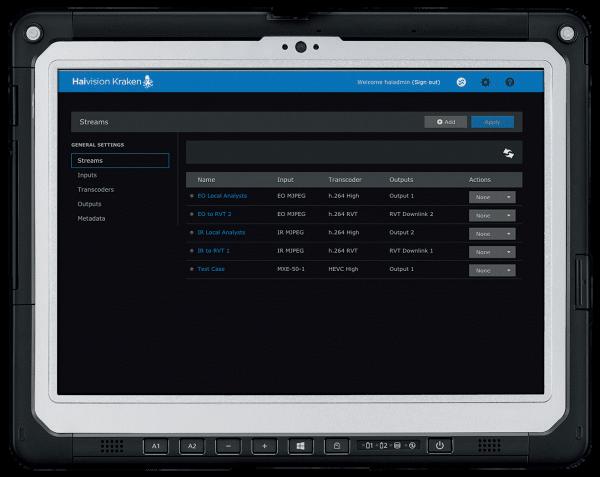Click the MXE-50-1 input cell

point(291,269)
